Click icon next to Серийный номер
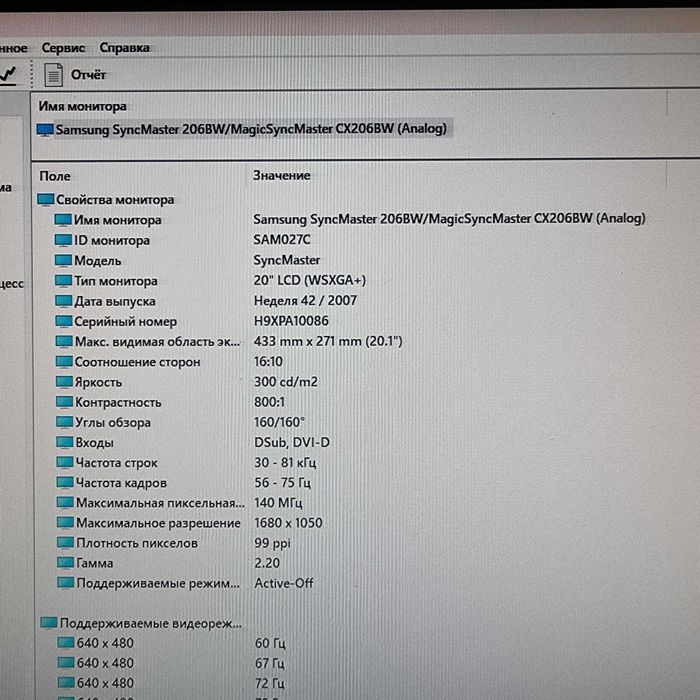This screenshot has height=700, width=700. [64, 321]
